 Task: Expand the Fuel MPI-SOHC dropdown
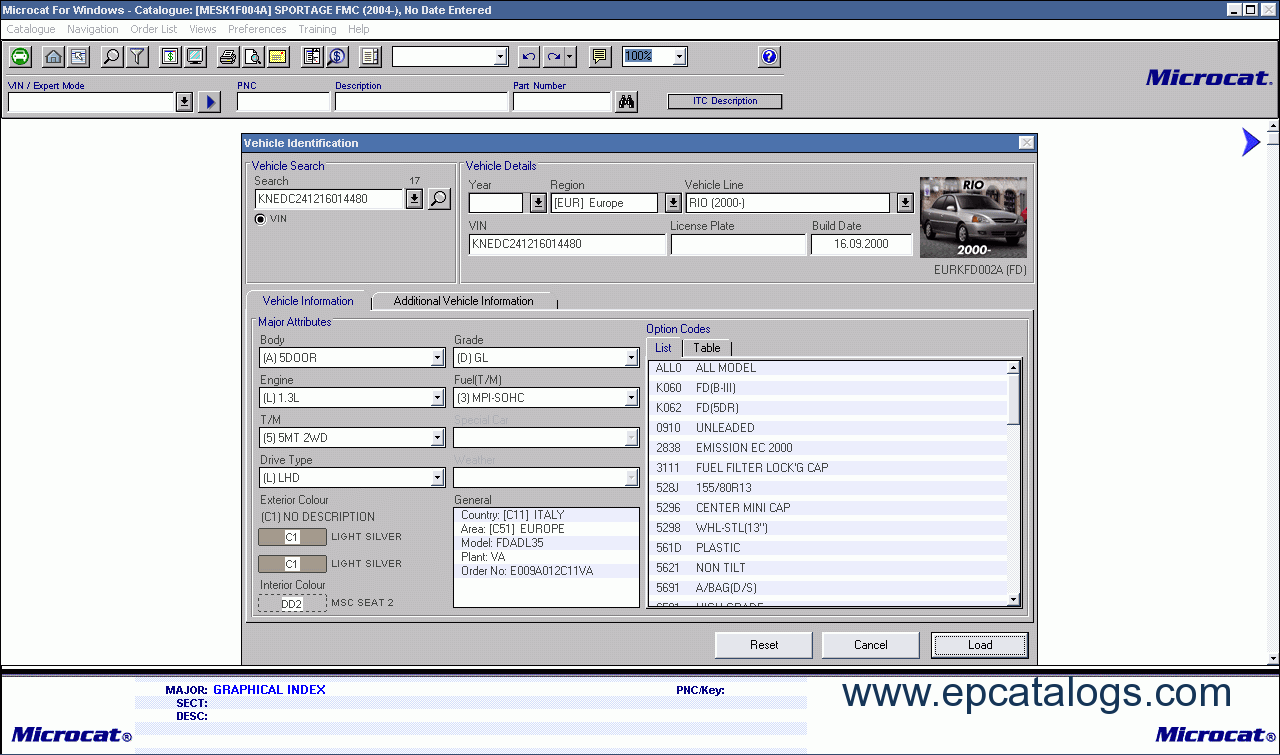(631, 398)
